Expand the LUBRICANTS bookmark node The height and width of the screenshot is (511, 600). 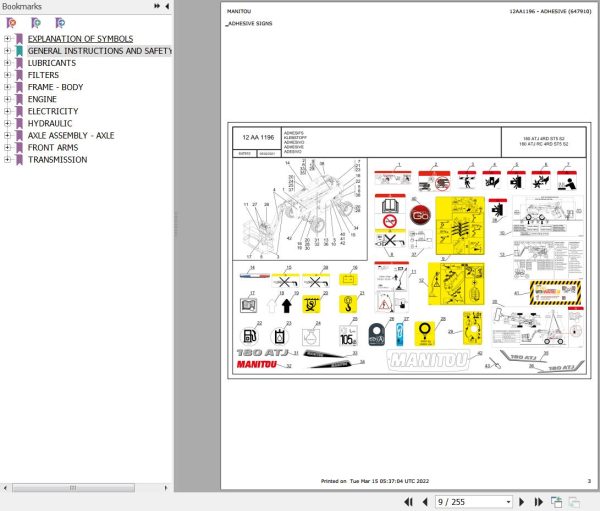tap(7, 63)
